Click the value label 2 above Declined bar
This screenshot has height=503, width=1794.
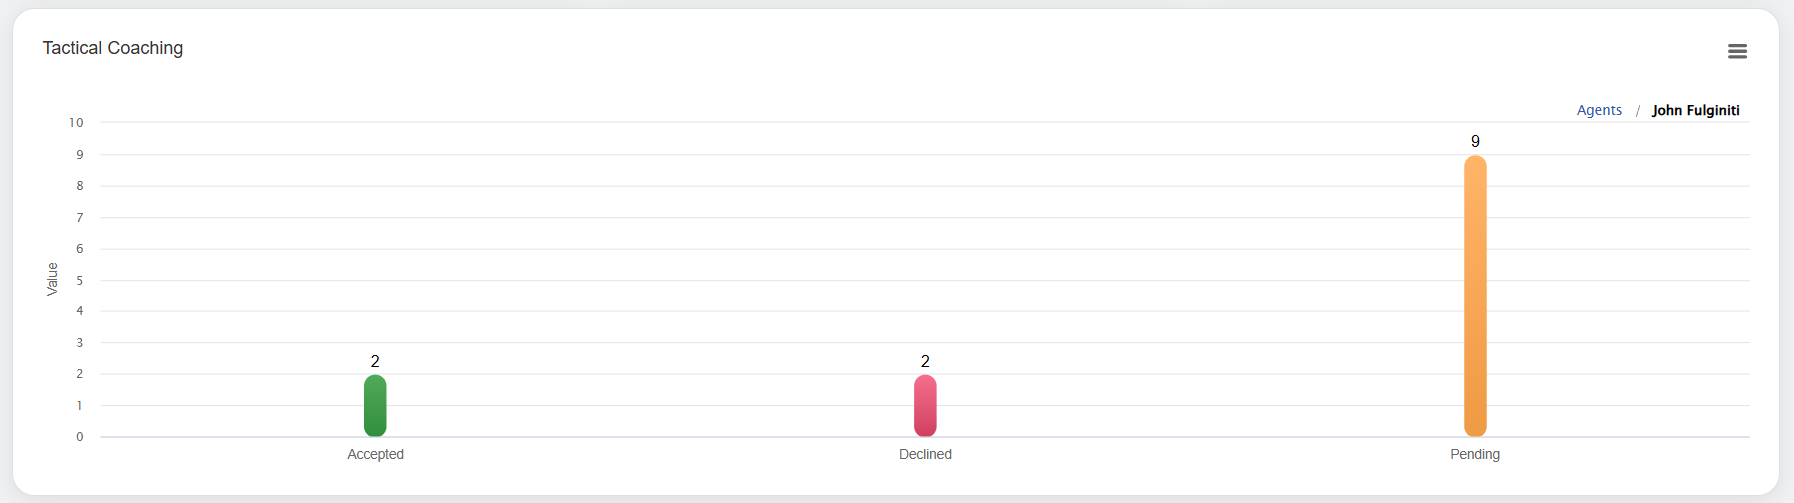point(925,361)
